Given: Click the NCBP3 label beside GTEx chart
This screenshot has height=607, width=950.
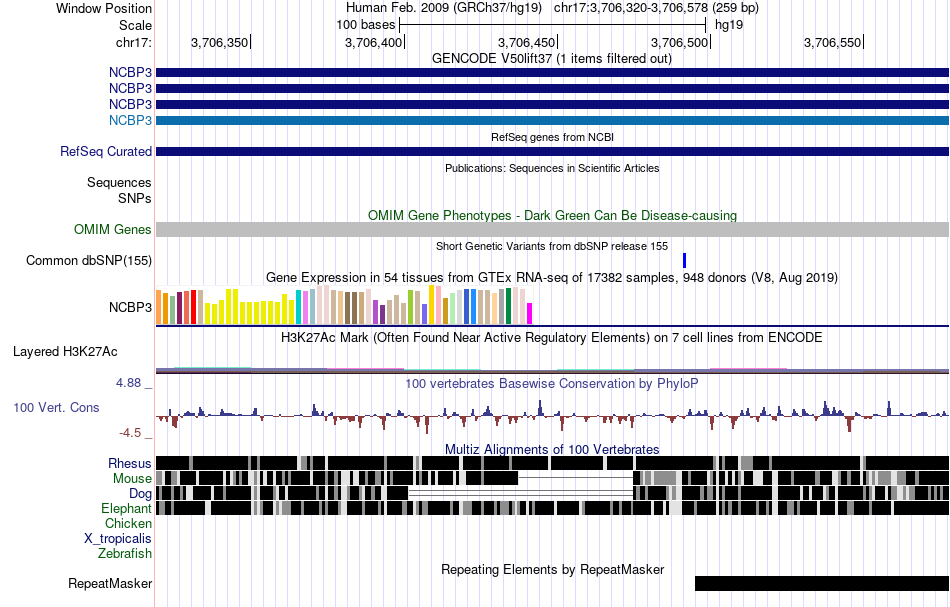Looking at the screenshot, I should point(130,308).
